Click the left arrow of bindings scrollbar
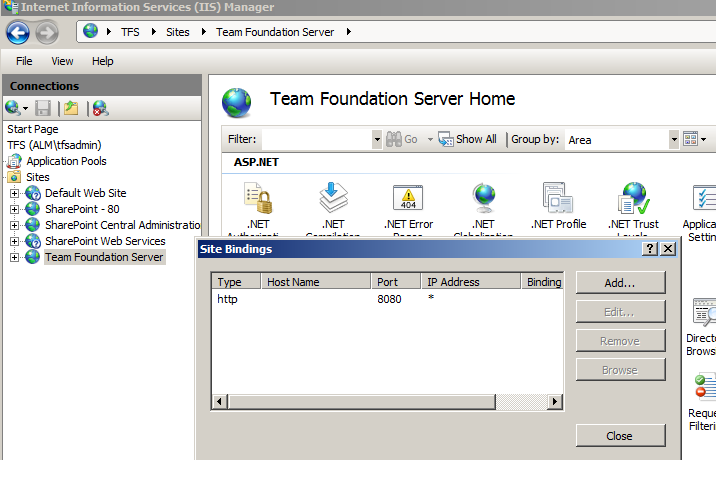The width and height of the screenshot is (716, 488). [220, 402]
